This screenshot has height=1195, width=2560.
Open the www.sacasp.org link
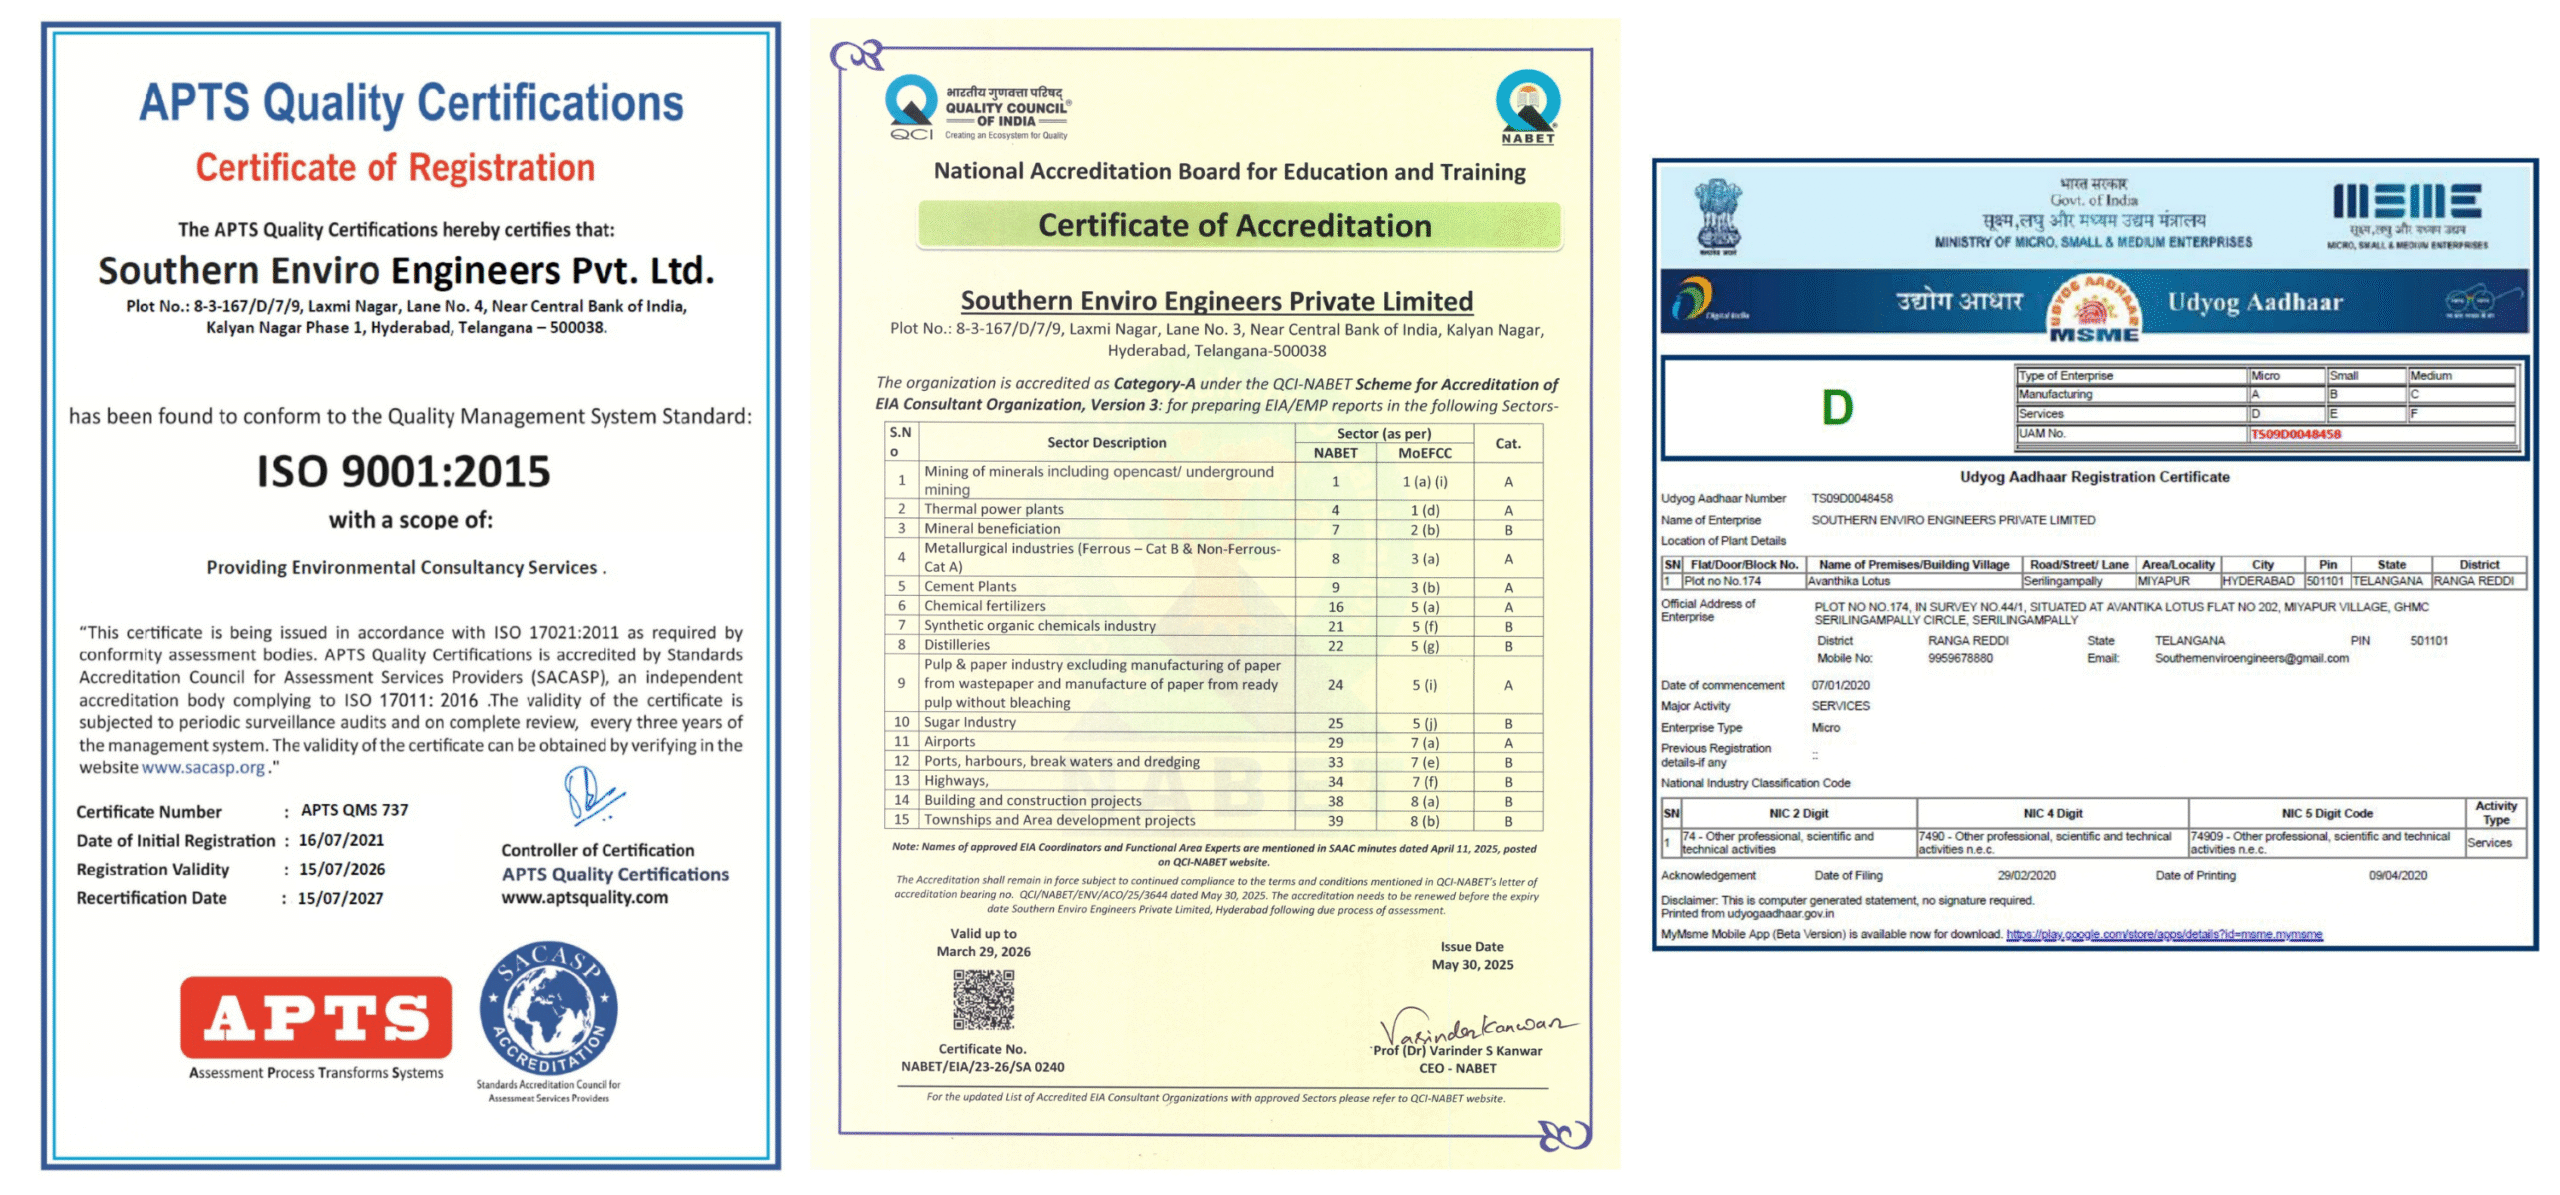pos(203,767)
